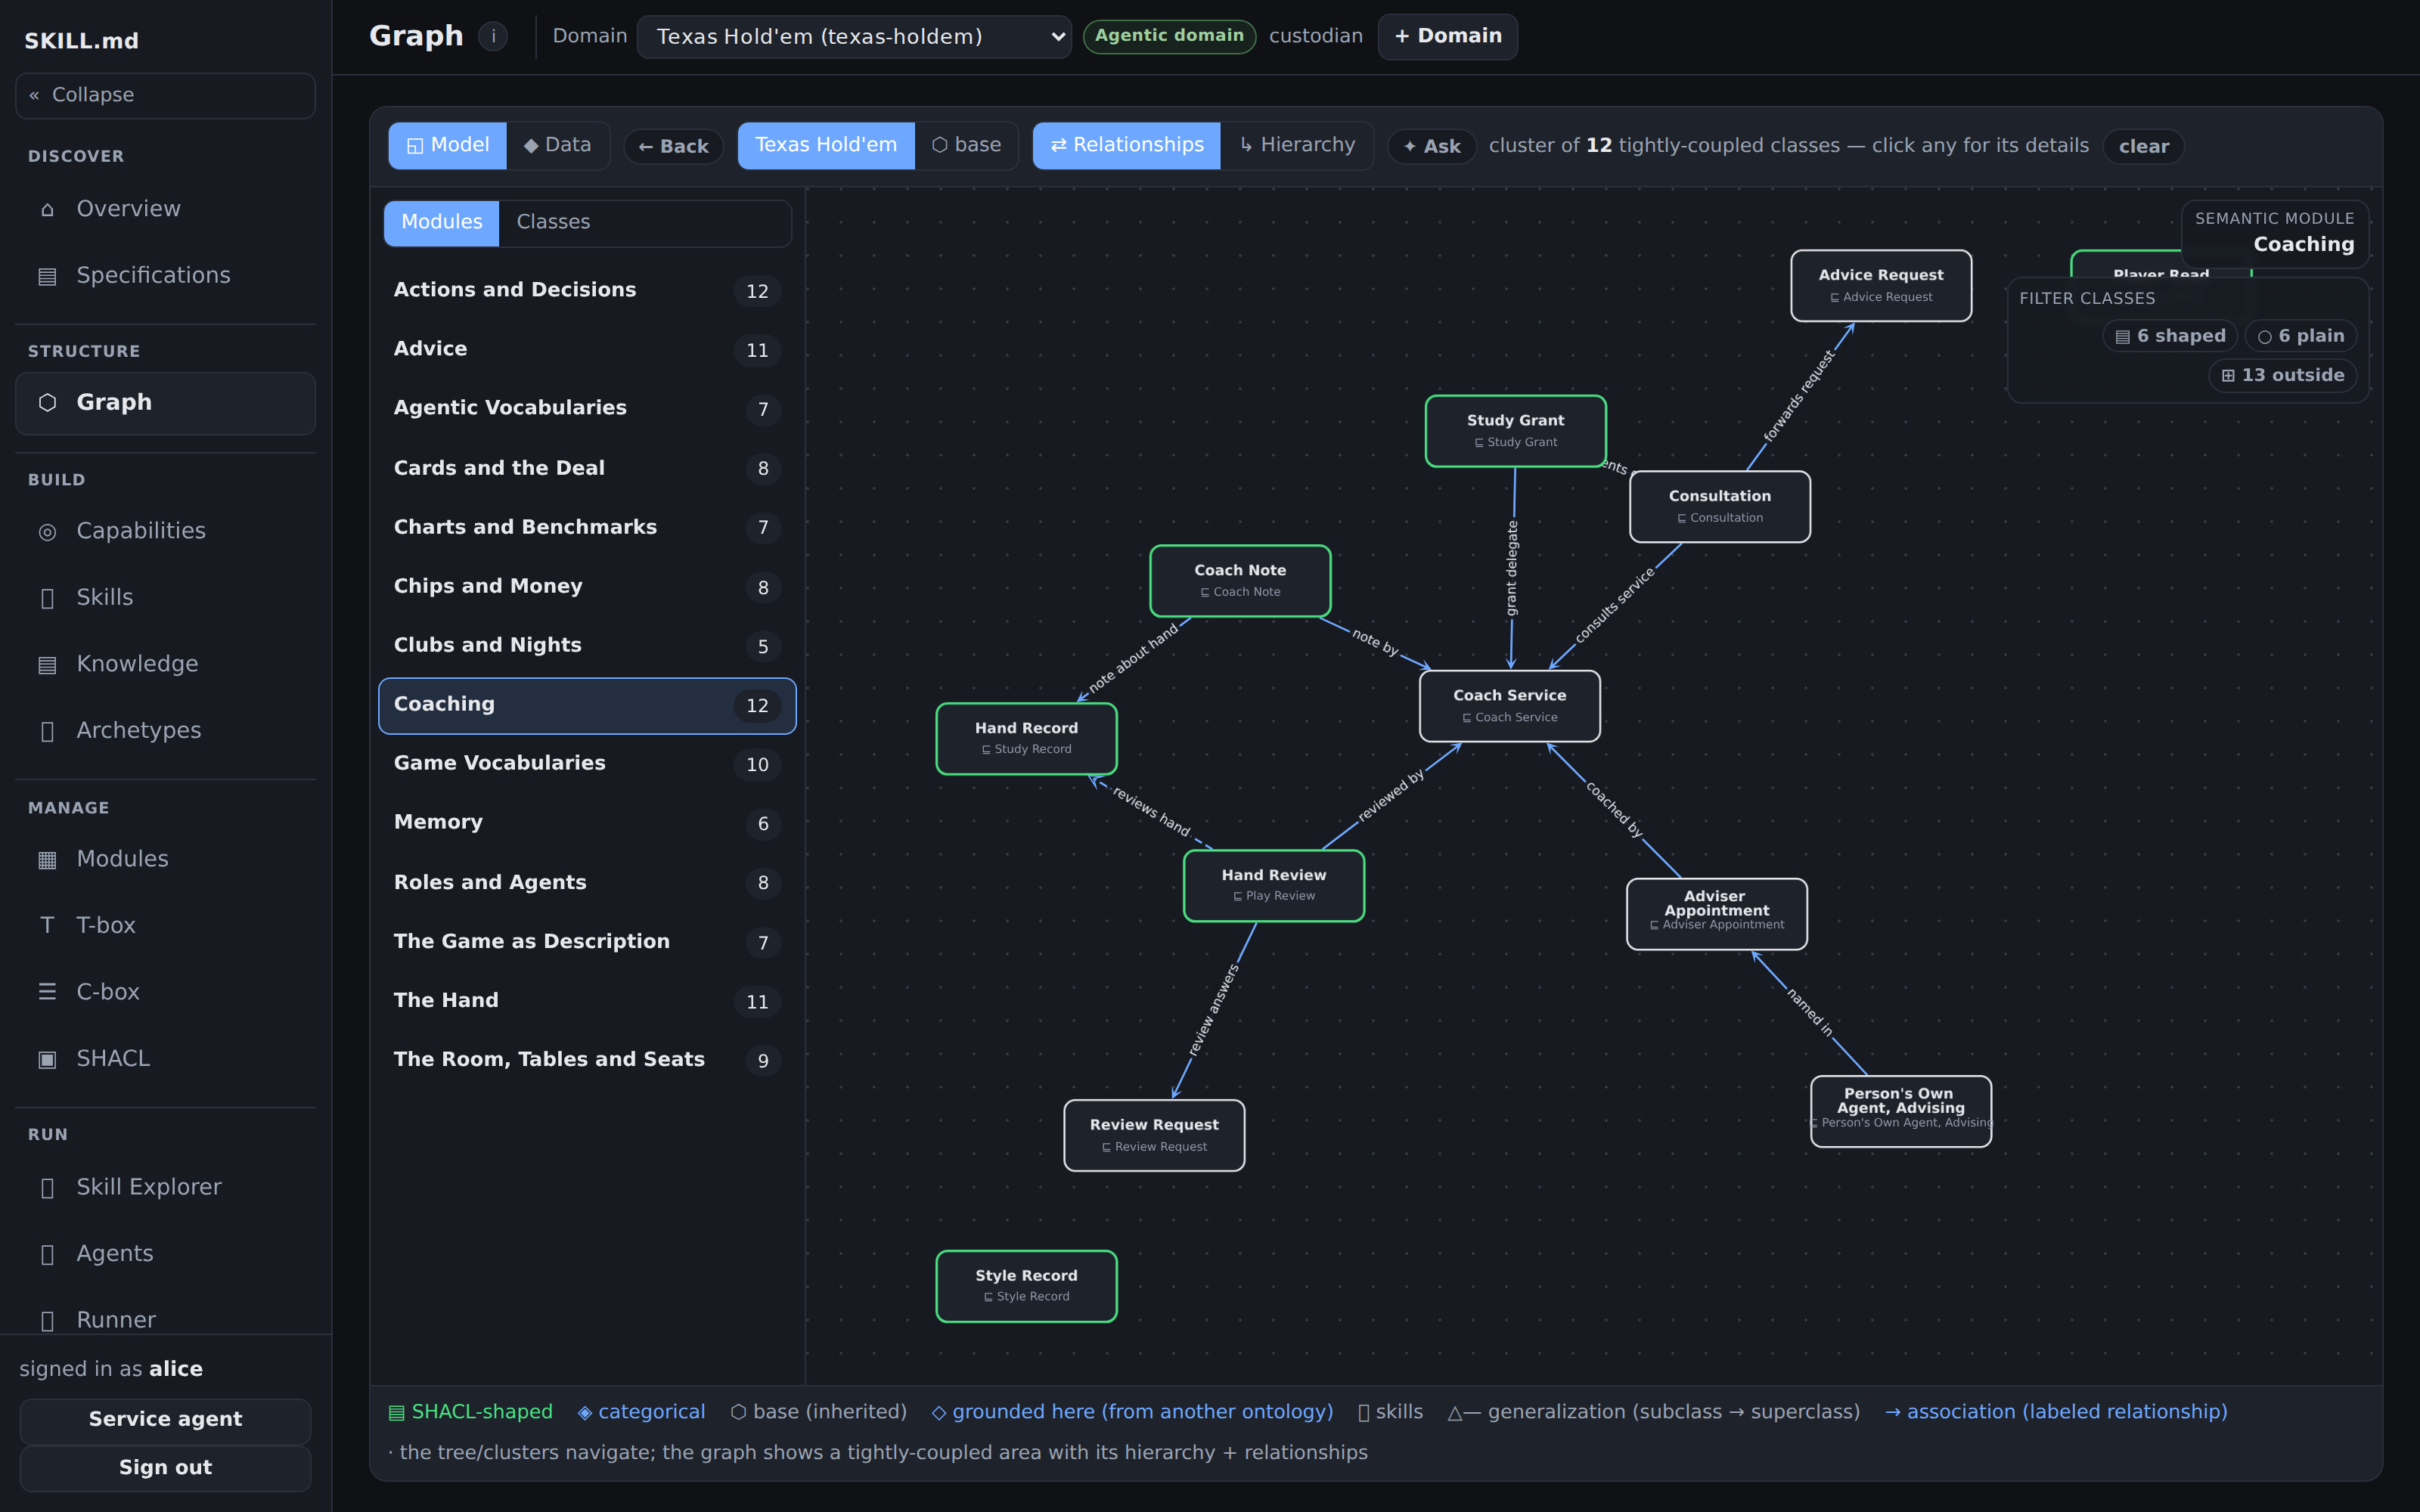Select the Advice module
This screenshot has height=1512, width=2420.
coord(587,349)
